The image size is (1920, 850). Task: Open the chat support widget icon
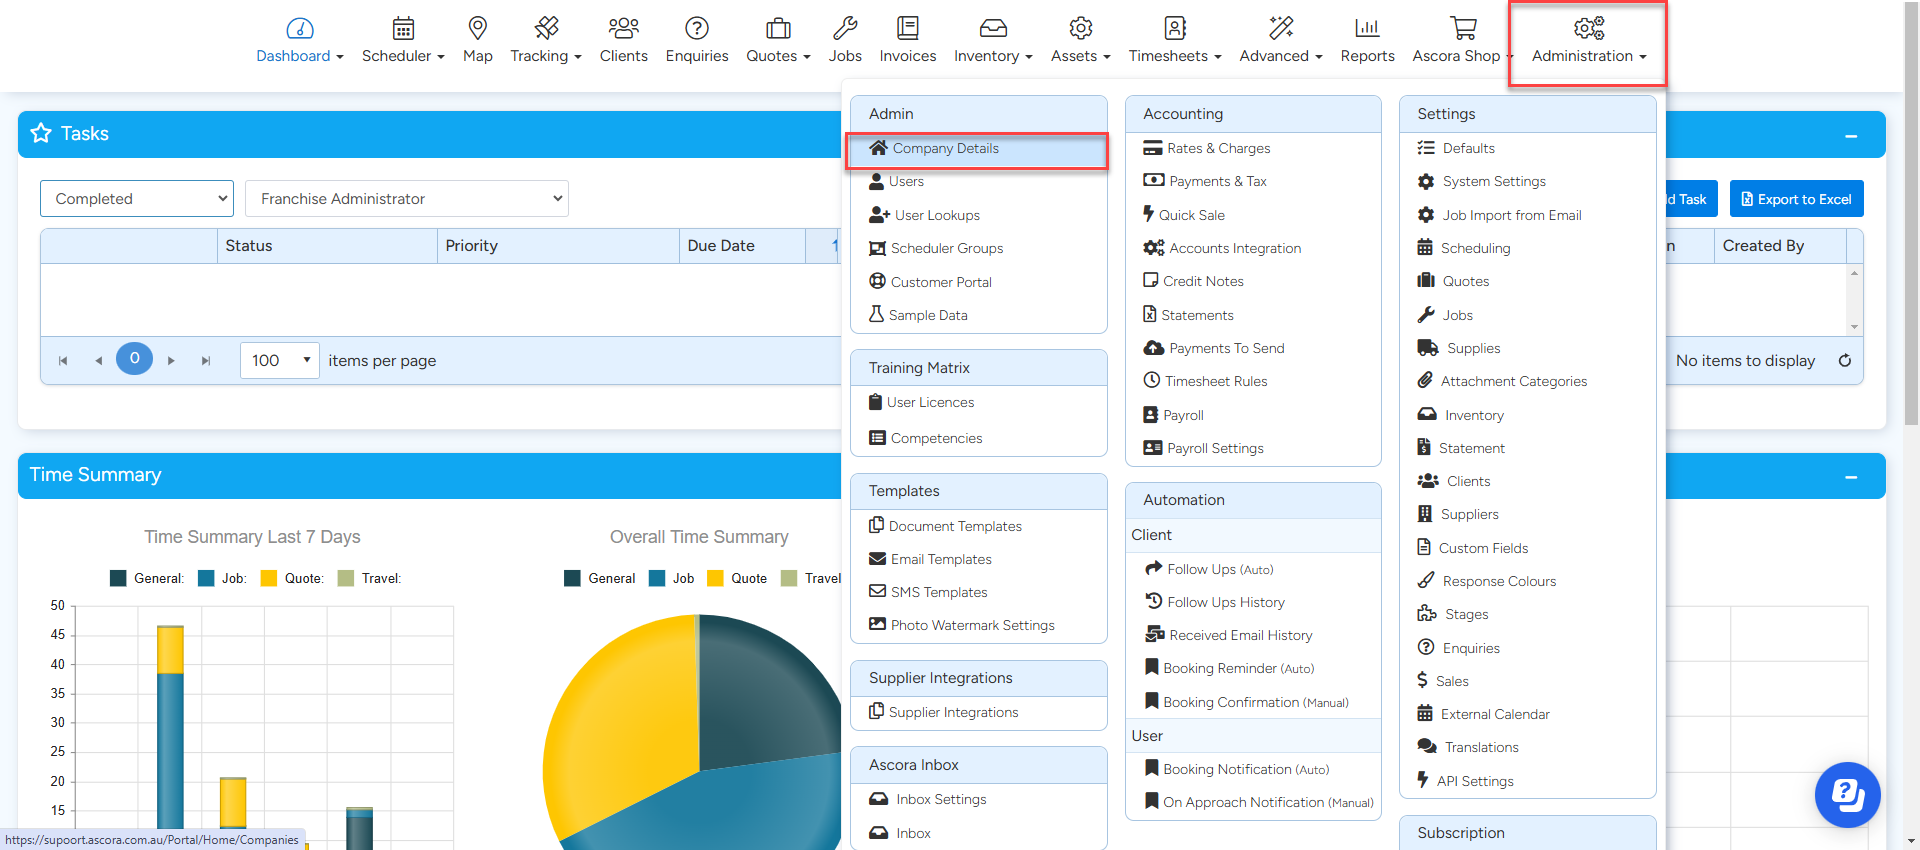coord(1847,794)
